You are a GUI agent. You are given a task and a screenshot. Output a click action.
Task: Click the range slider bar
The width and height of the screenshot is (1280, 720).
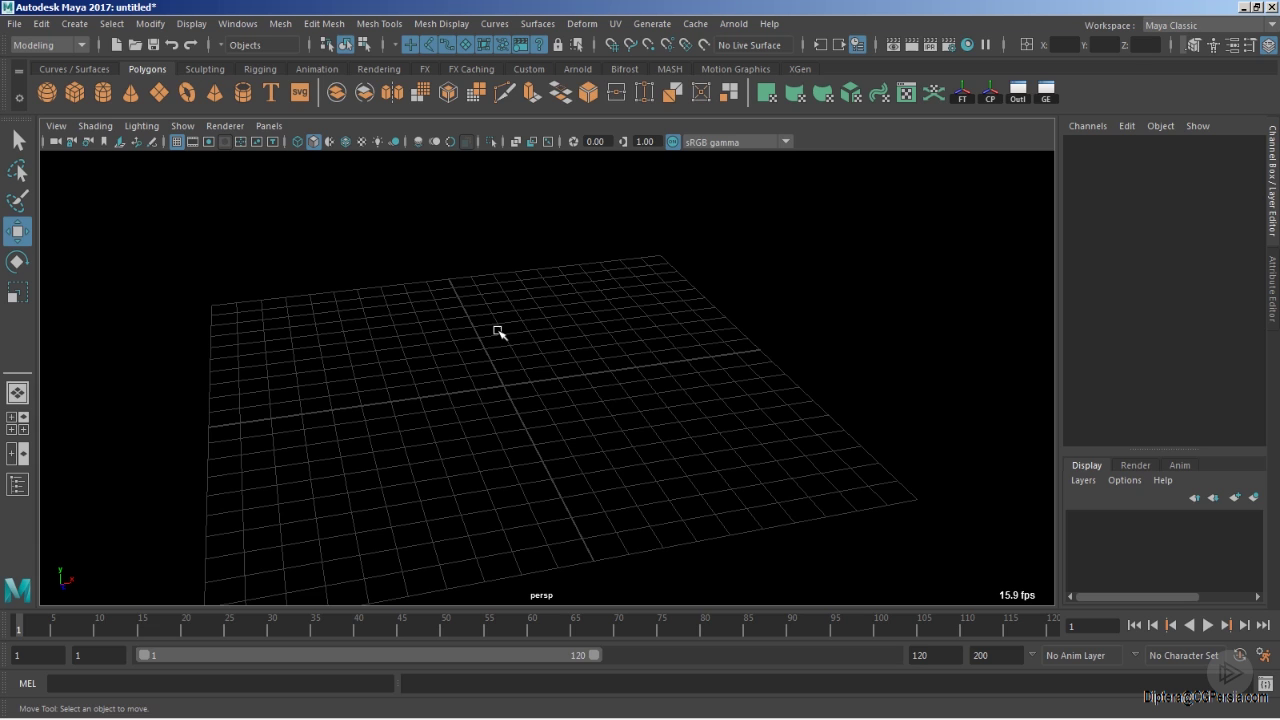369,655
